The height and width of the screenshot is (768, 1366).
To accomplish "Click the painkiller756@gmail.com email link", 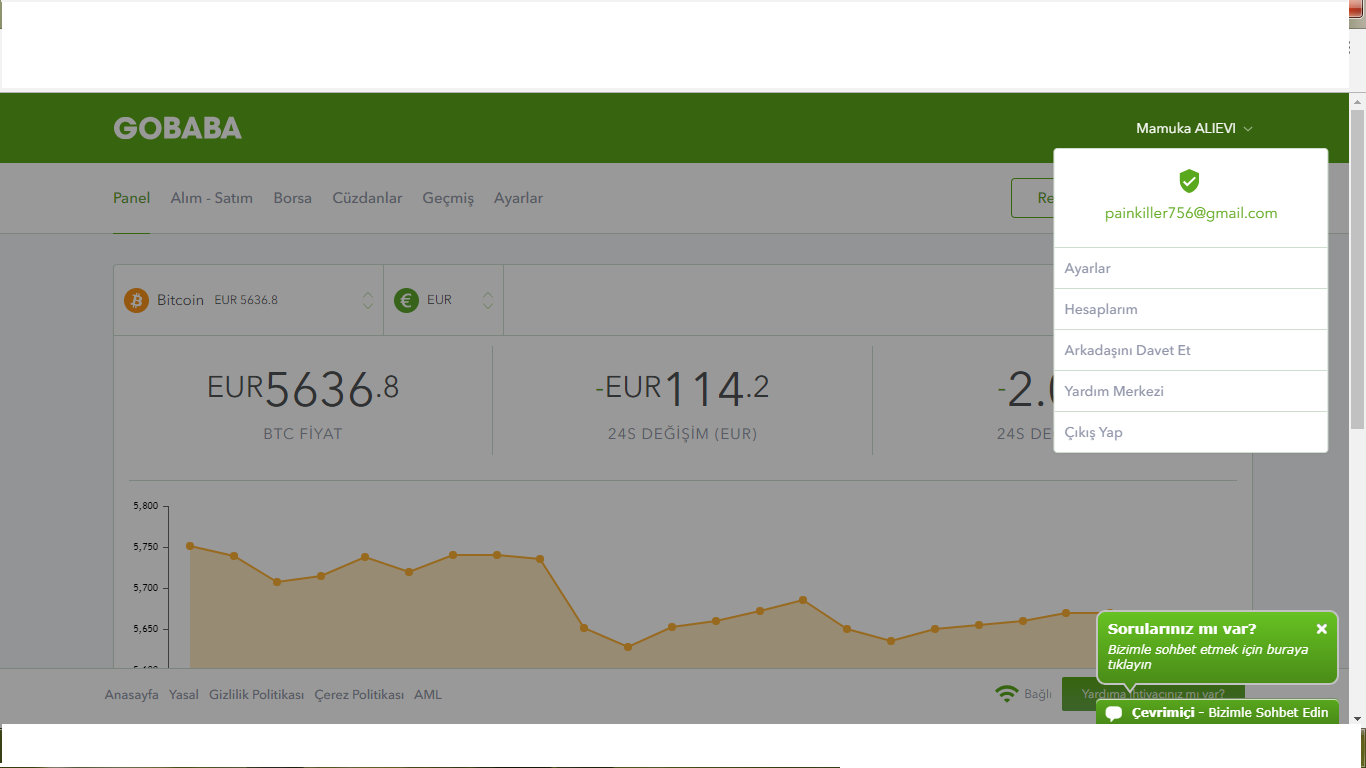I will pos(1191,213).
